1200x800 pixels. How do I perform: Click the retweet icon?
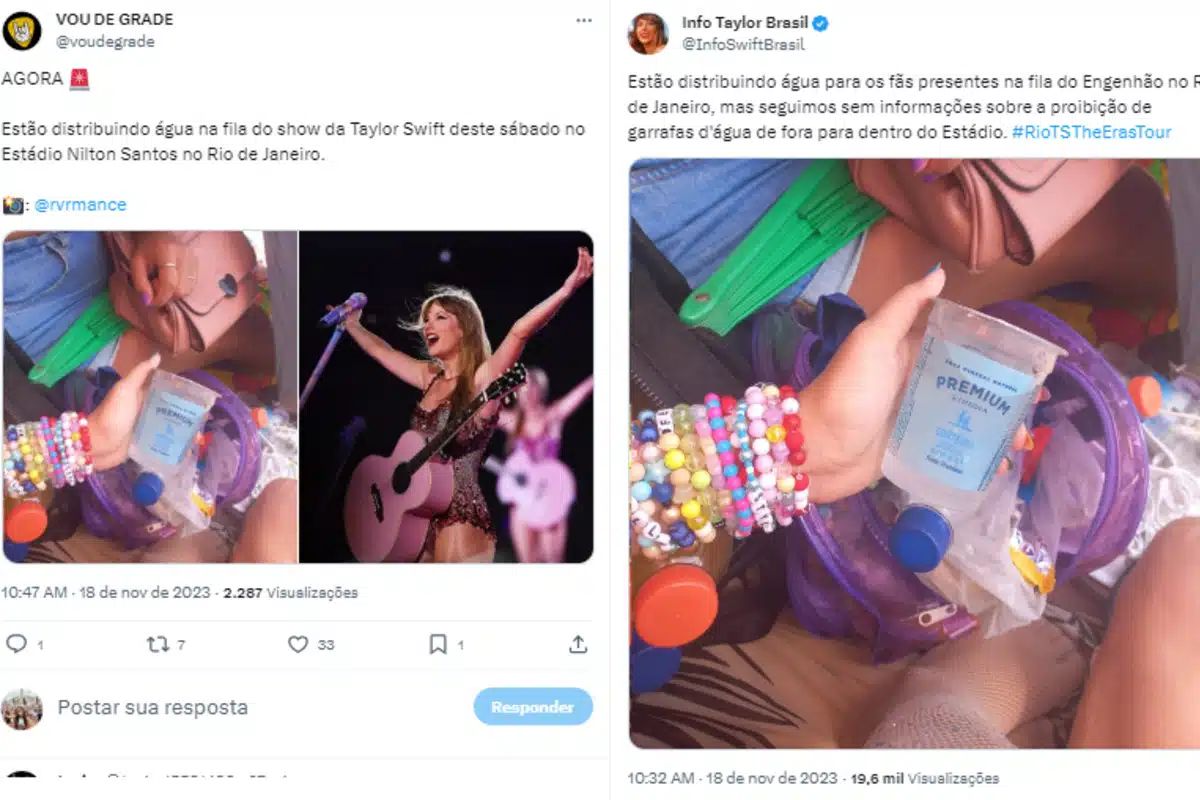tap(157, 644)
